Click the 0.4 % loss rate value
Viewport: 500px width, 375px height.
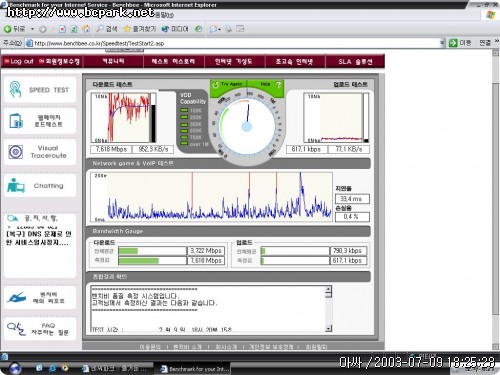(352, 217)
